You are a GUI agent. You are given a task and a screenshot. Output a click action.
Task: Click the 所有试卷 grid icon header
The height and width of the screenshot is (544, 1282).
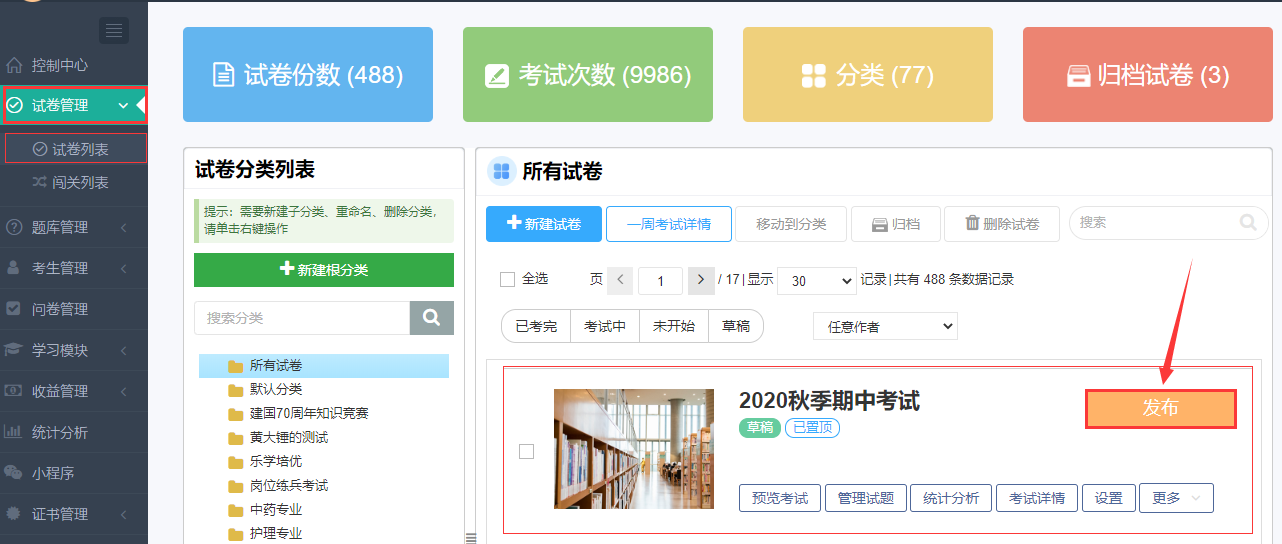click(501, 171)
